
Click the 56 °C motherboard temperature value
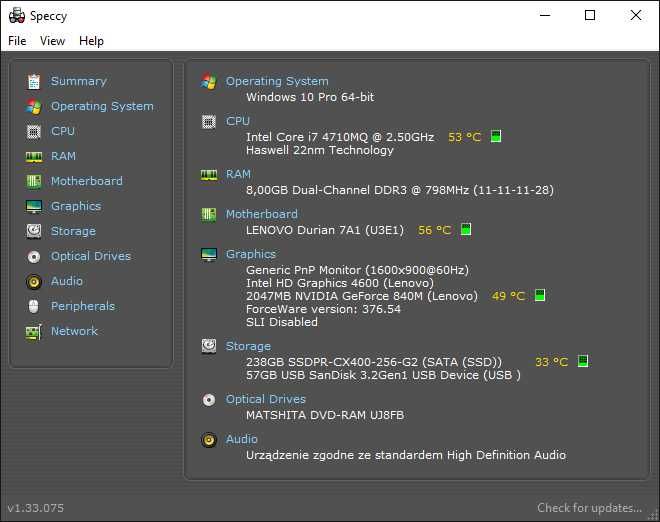click(x=434, y=230)
